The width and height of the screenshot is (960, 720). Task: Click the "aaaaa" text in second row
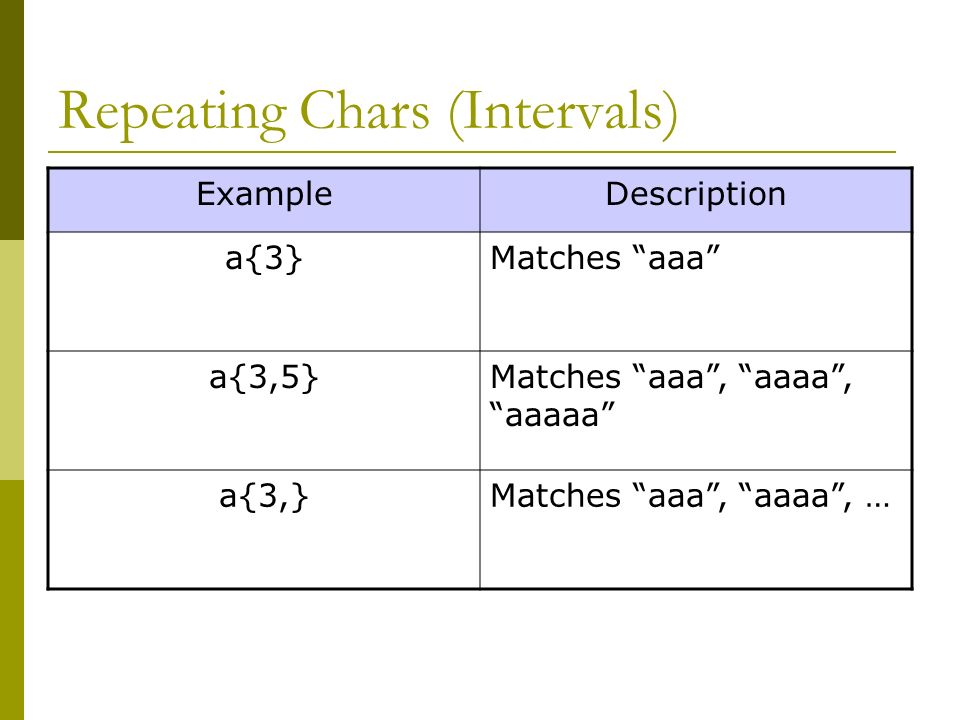click(x=552, y=414)
